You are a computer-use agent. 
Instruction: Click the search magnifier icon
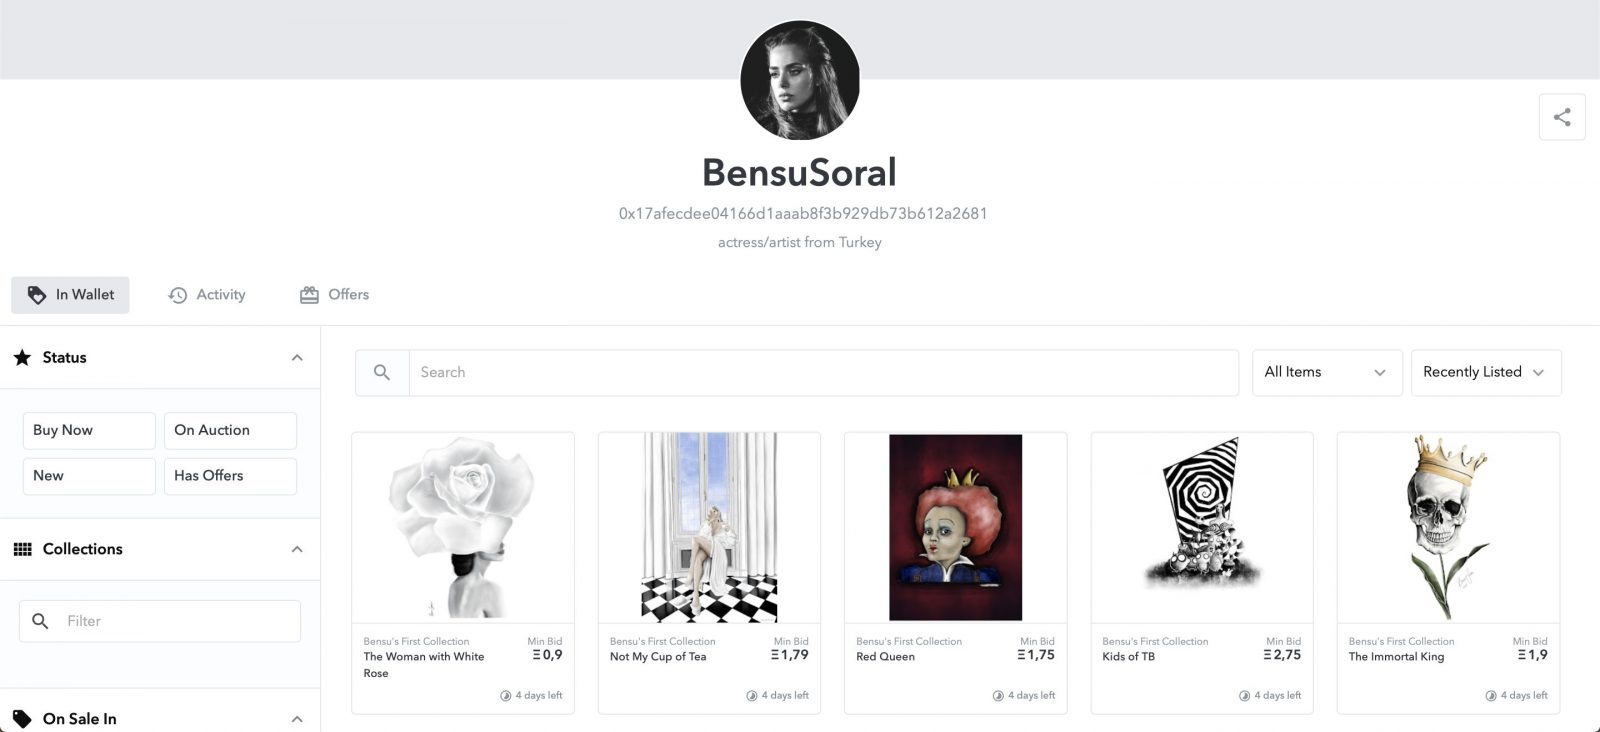click(x=382, y=372)
